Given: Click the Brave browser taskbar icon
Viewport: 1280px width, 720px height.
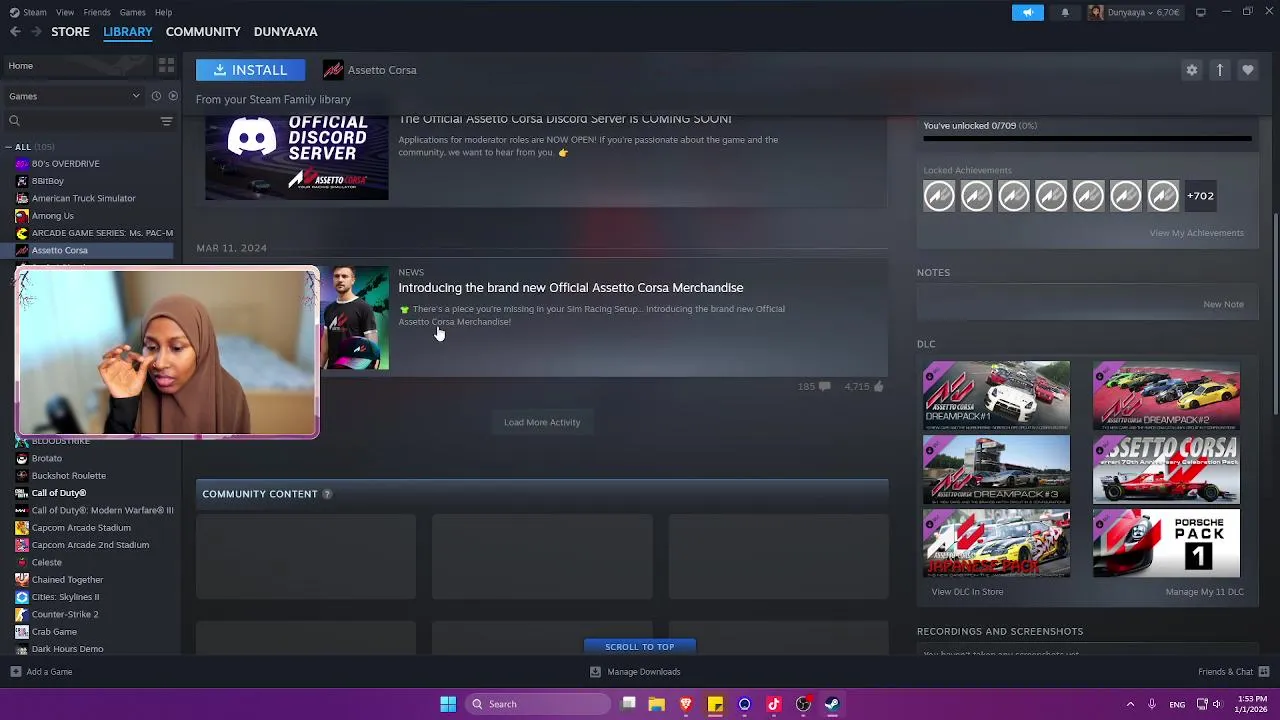Looking at the screenshot, I should [x=686, y=704].
